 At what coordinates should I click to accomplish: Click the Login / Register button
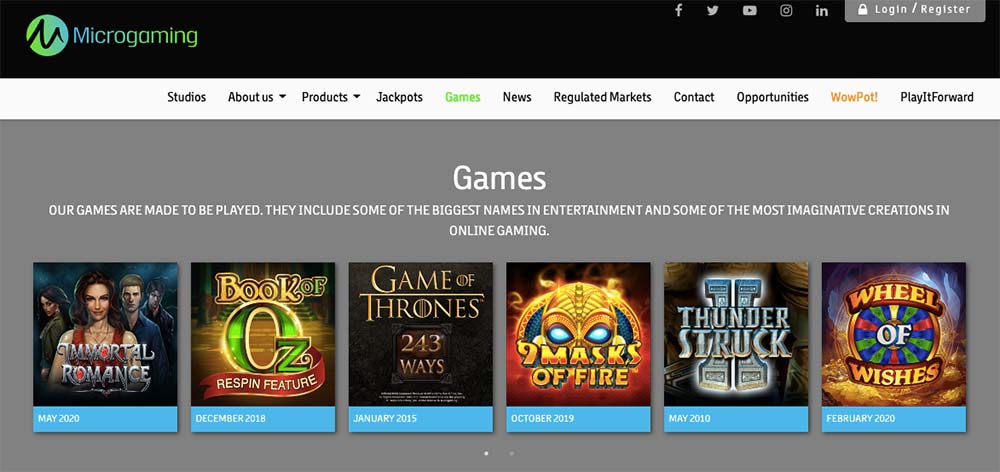pyautogui.click(x=915, y=10)
